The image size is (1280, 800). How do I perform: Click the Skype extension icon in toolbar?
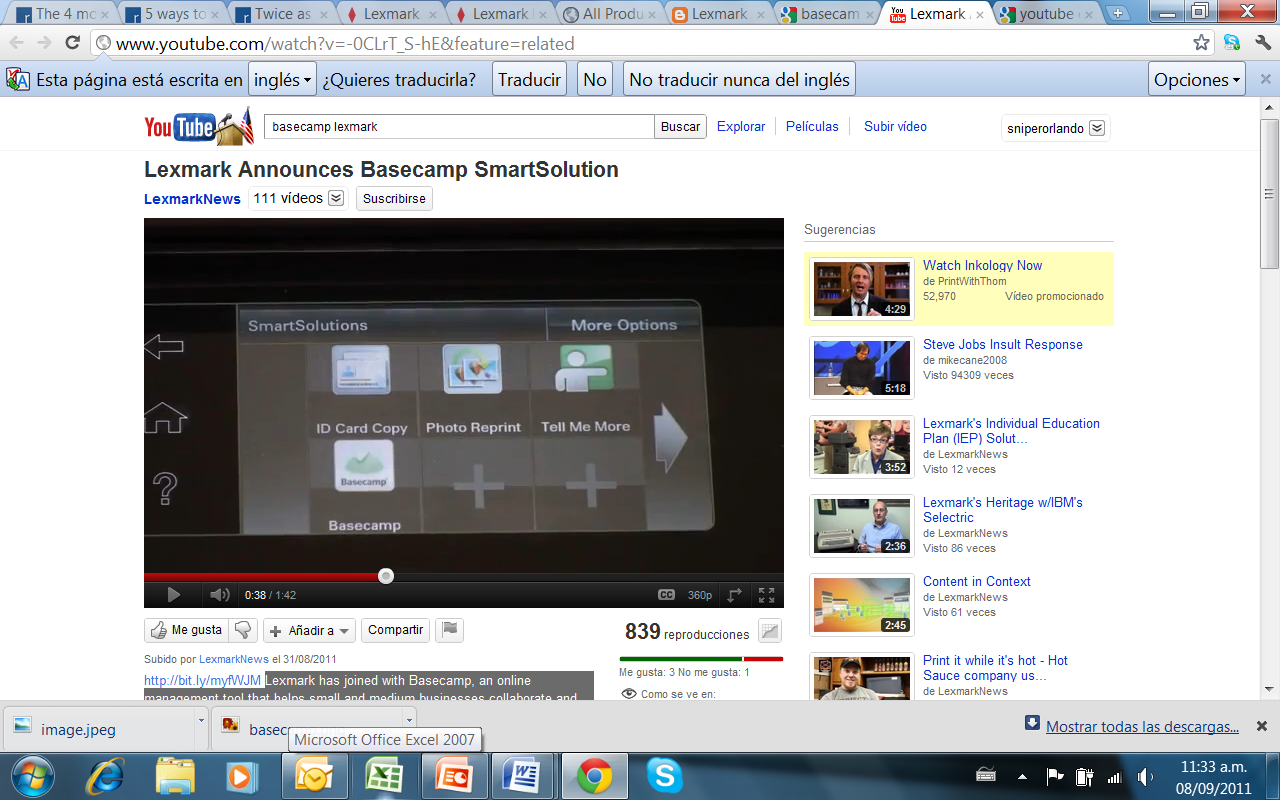pyautogui.click(x=1232, y=43)
